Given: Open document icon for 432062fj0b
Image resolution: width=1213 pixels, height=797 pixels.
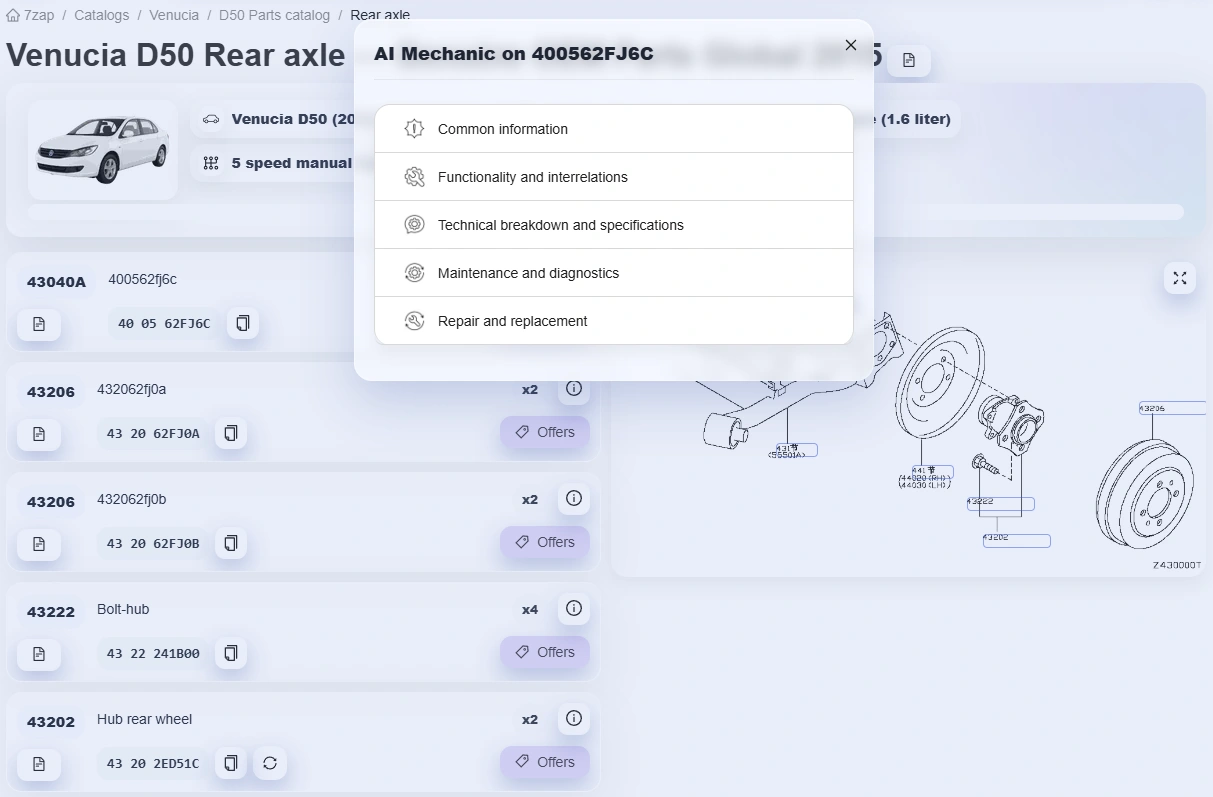Looking at the screenshot, I should [39, 544].
